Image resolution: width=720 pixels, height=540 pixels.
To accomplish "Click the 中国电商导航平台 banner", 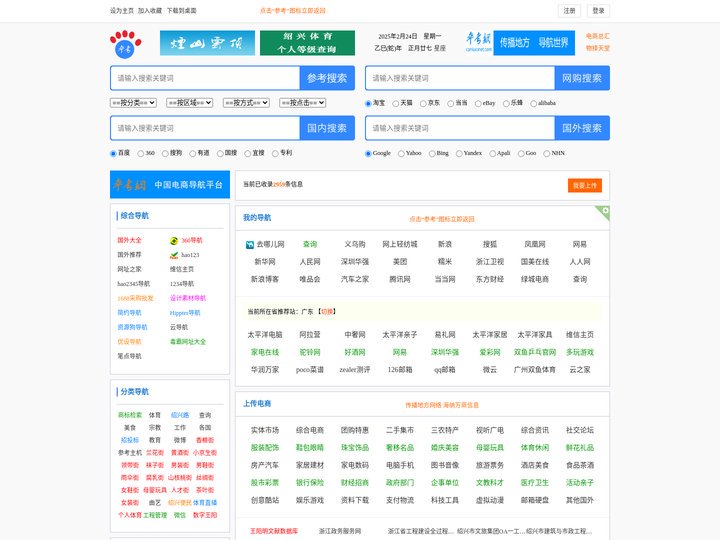I will pos(170,185).
